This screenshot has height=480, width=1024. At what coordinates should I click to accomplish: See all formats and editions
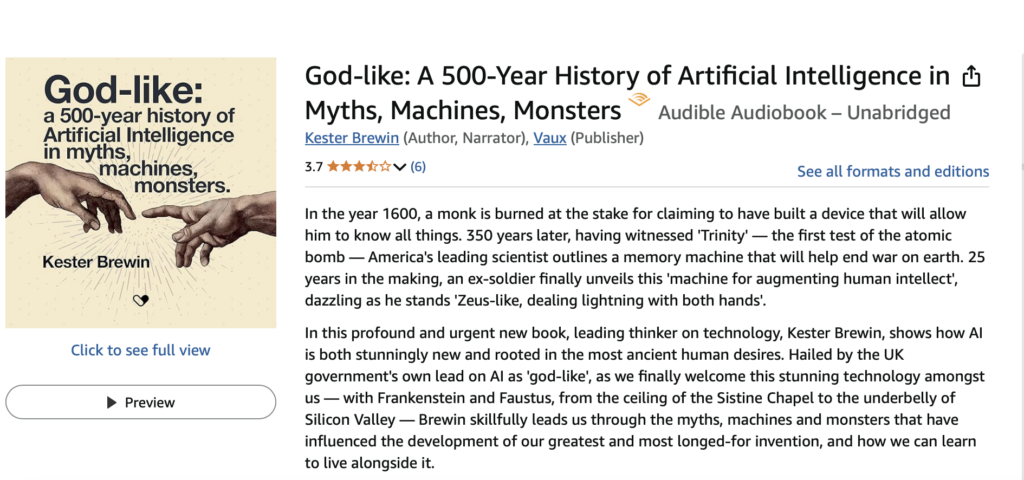click(893, 171)
